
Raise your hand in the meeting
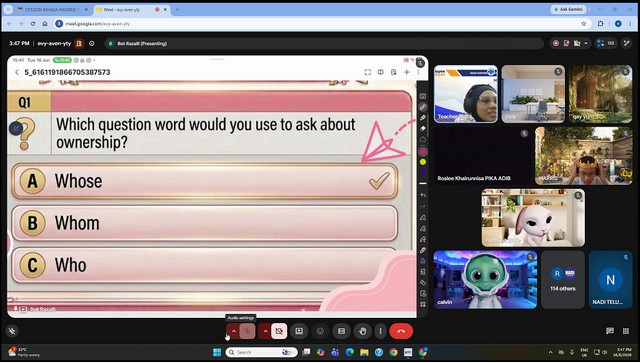pyautogui.click(x=362, y=331)
